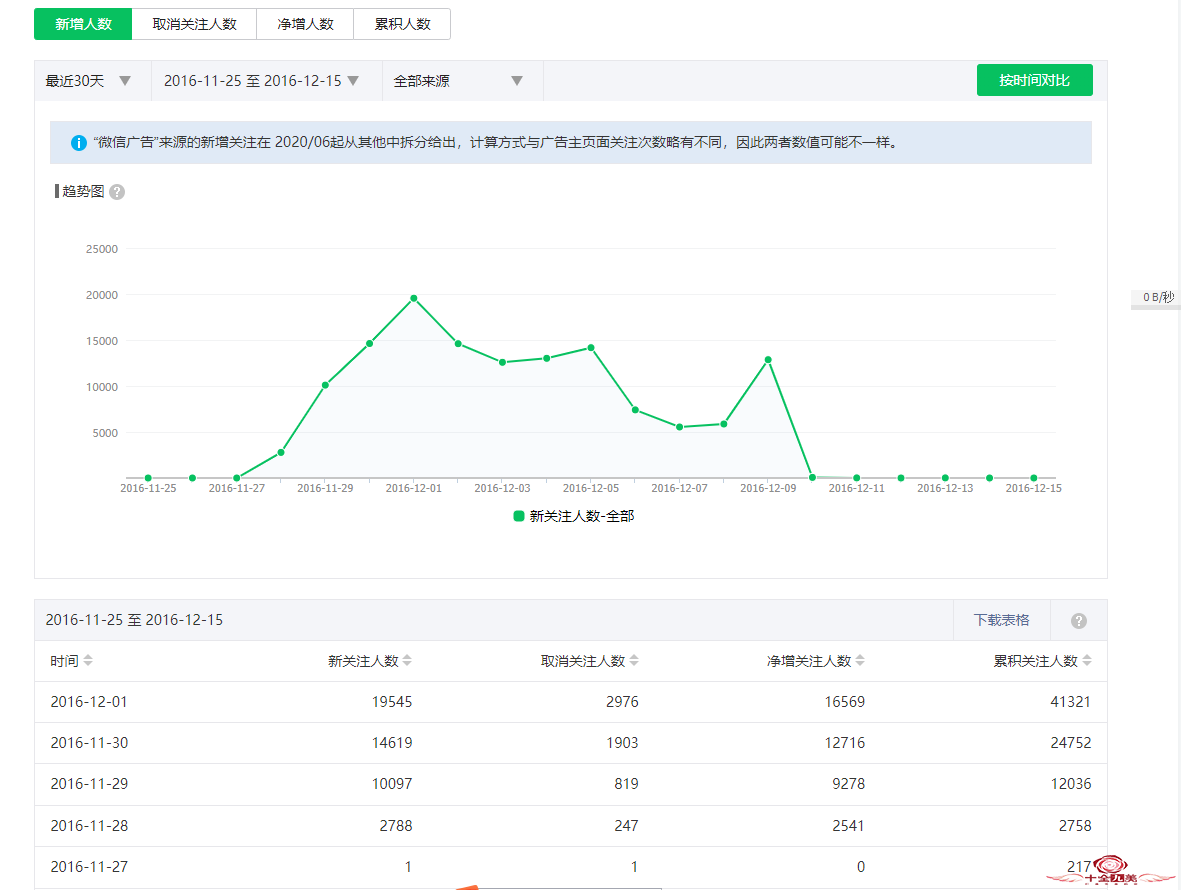Click the 25000 y-axis label
The width and height of the screenshot is (1181, 890).
click(102, 249)
